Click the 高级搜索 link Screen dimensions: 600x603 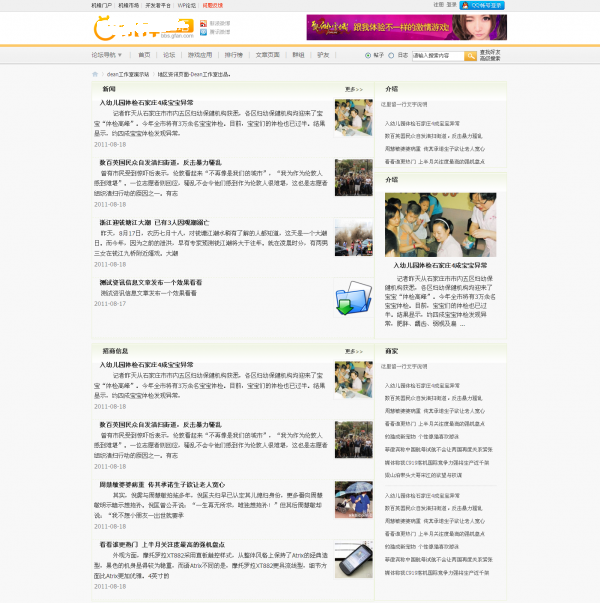[x=490, y=58]
